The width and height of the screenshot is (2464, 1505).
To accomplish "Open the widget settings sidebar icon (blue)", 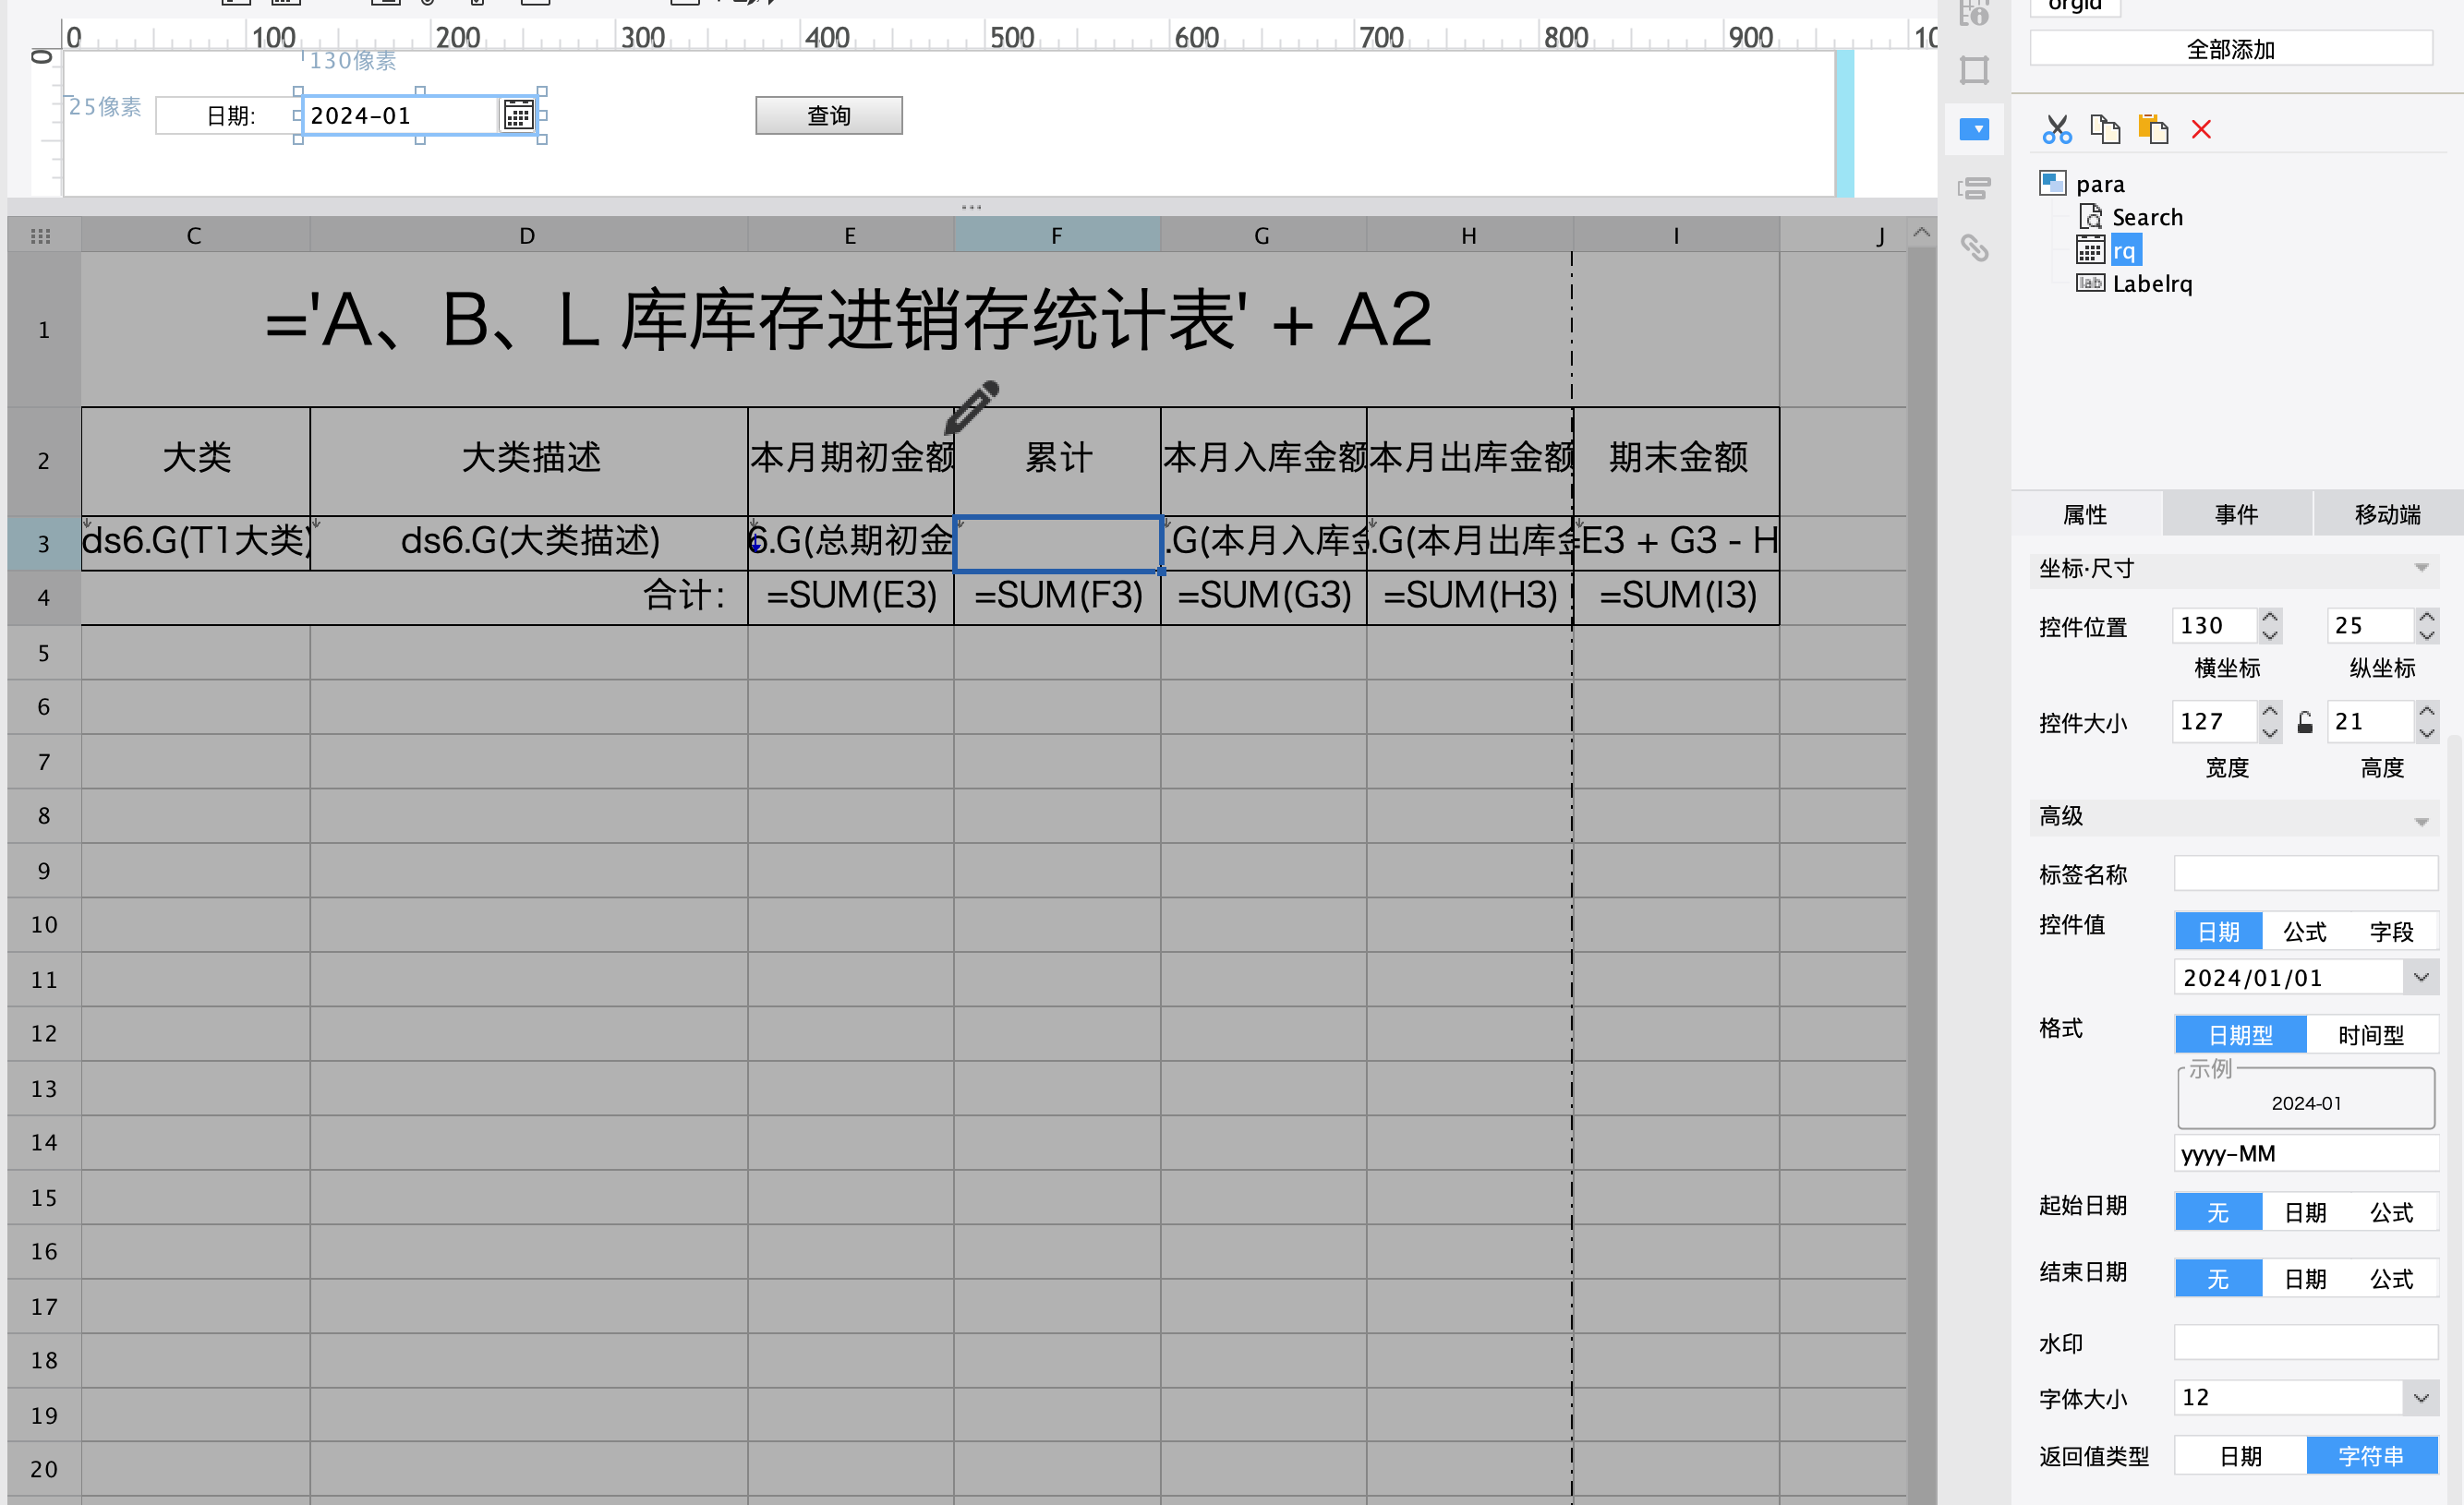I will (x=1974, y=130).
